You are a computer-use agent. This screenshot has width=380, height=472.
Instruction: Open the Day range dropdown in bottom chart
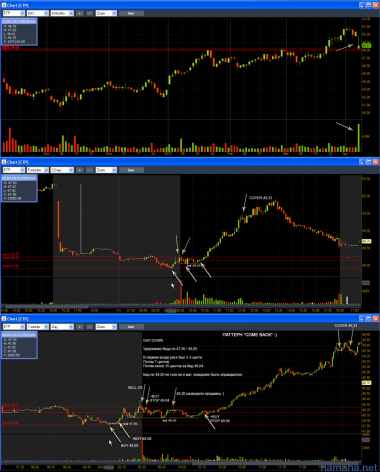[62, 327]
